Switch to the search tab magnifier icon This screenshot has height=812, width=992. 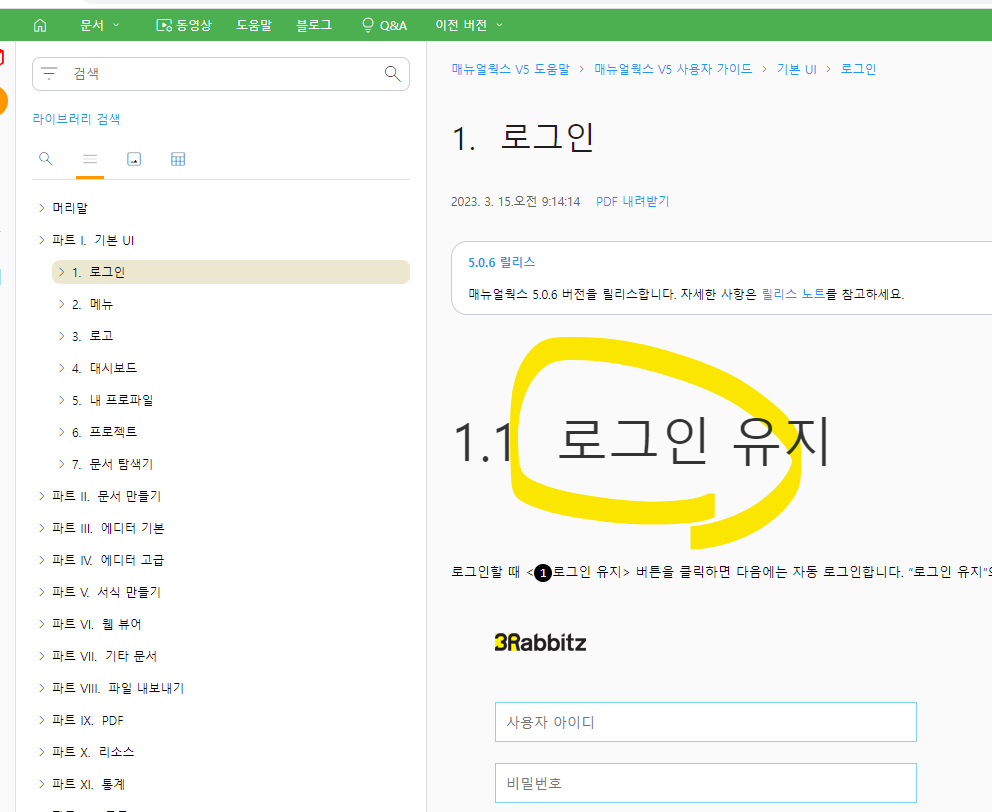(x=46, y=158)
